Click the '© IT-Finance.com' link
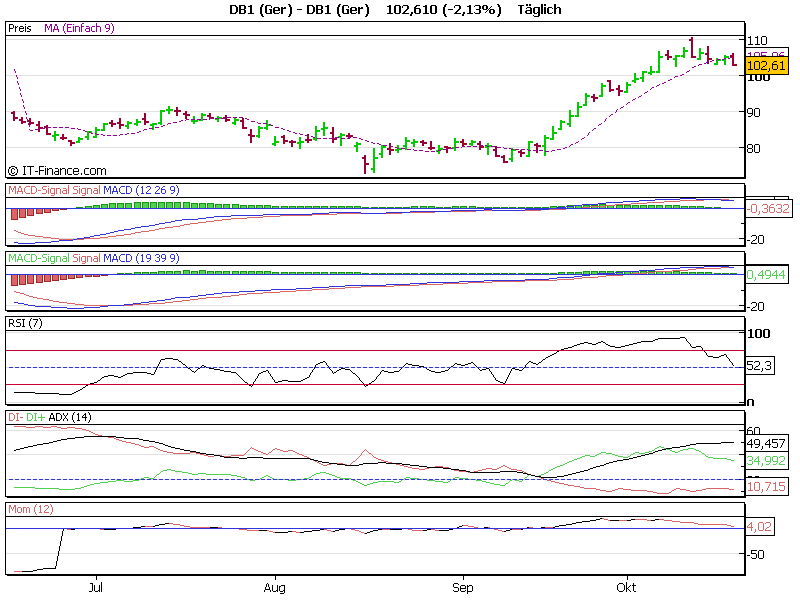Screen dimensions: 800x600 tap(57, 170)
